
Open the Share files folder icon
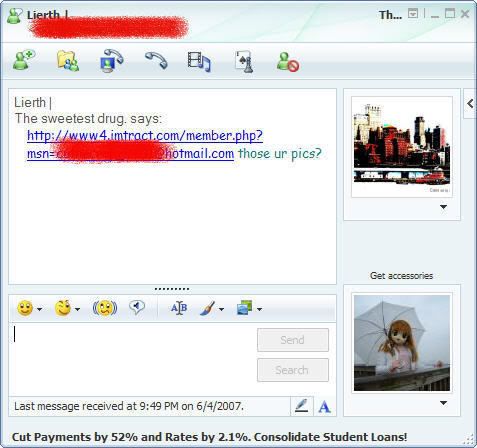click(x=68, y=61)
